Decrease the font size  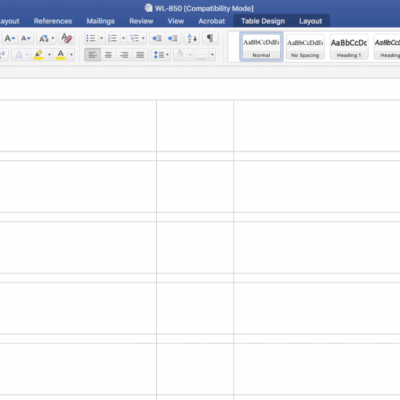click(26, 38)
